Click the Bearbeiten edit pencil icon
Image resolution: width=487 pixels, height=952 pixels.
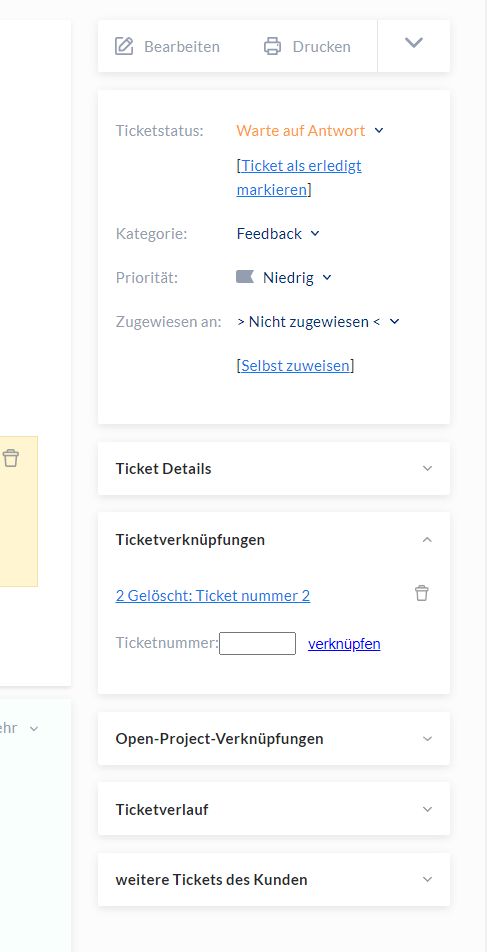point(124,46)
